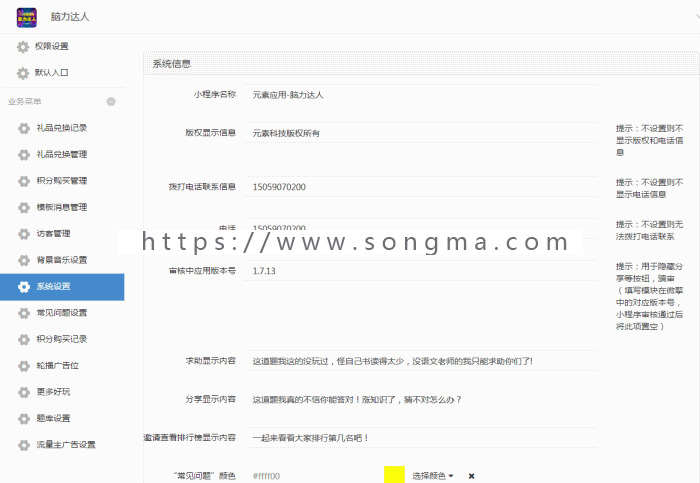Click the 审核中应用版本号 input field
Image resolution: width=700 pixels, height=483 pixels.
click(x=421, y=271)
